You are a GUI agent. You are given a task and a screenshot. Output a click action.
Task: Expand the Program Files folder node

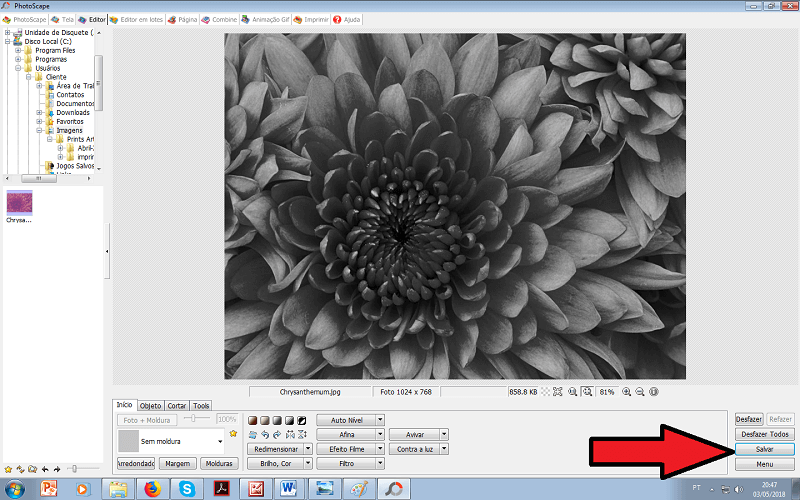[x=18, y=50]
